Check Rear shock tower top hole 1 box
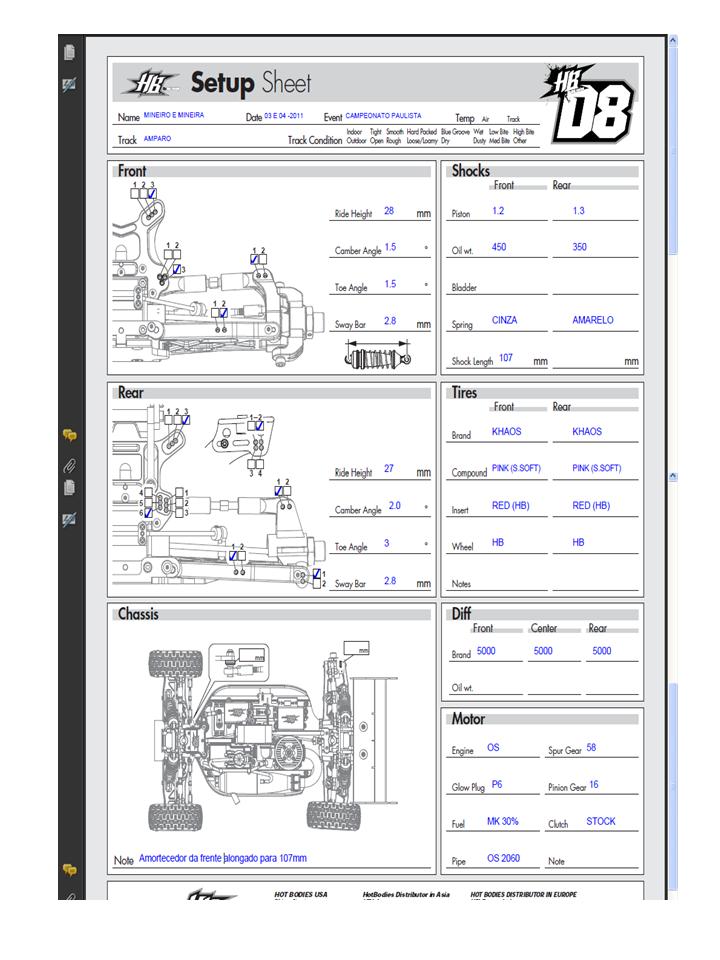Image resolution: width=720 pixels, height=960 pixels. pos(168,420)
